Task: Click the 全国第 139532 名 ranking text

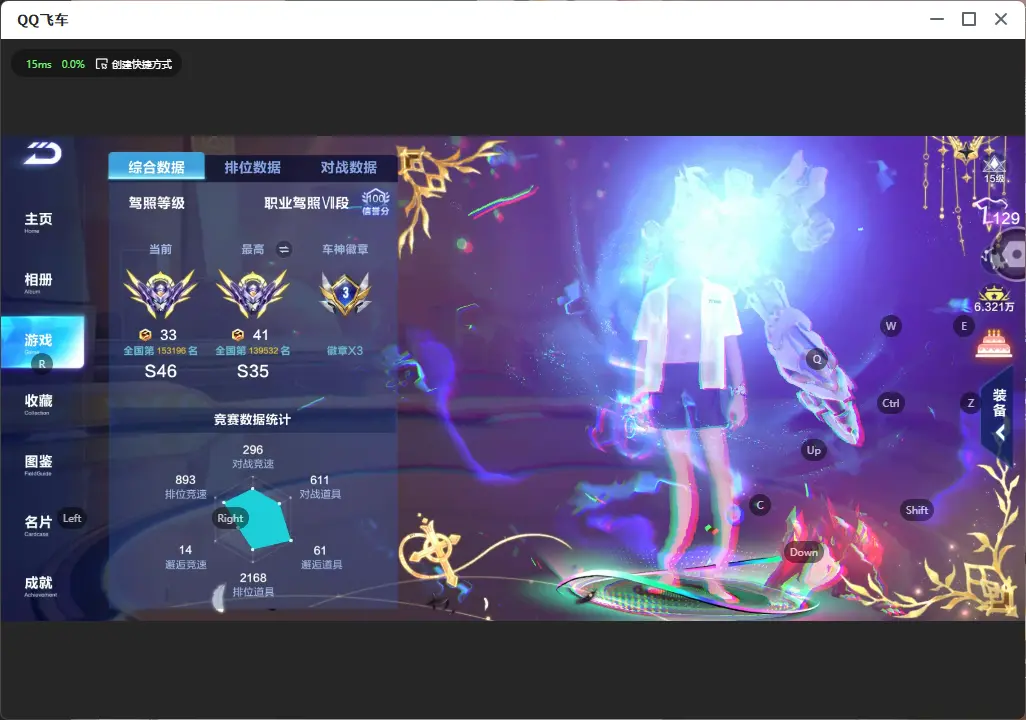Action: [253, 351]
